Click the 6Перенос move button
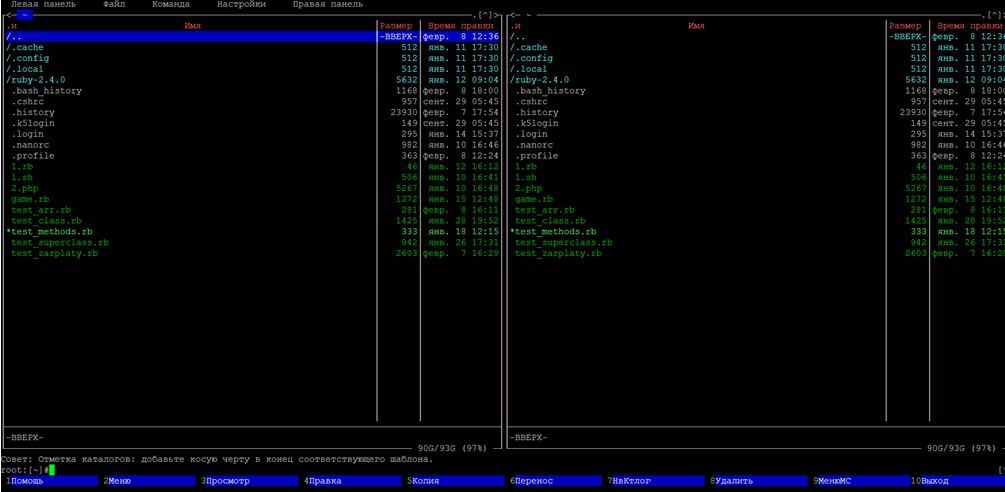Screen dimensions: 1005x492 [x=556, y=481]
